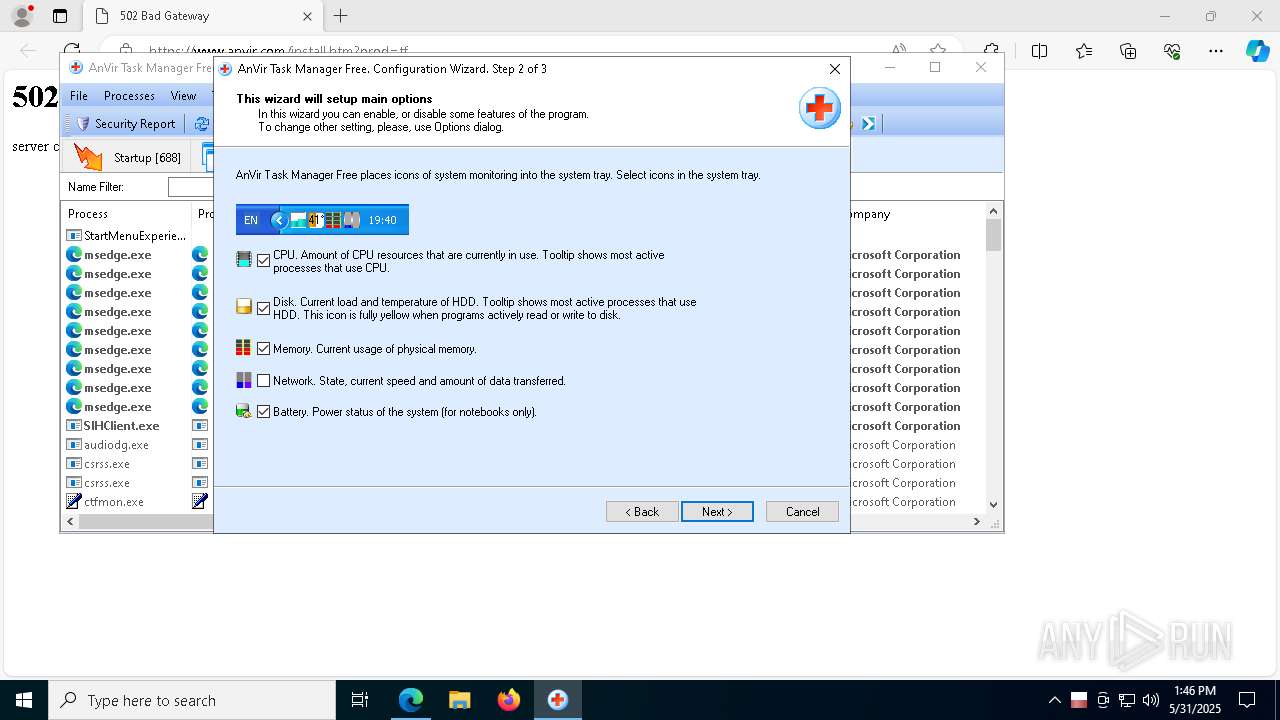The height and width of the screenshot is (720, 1280).
Task: Toggle the Battery power status checkbox
Action: 264,412
